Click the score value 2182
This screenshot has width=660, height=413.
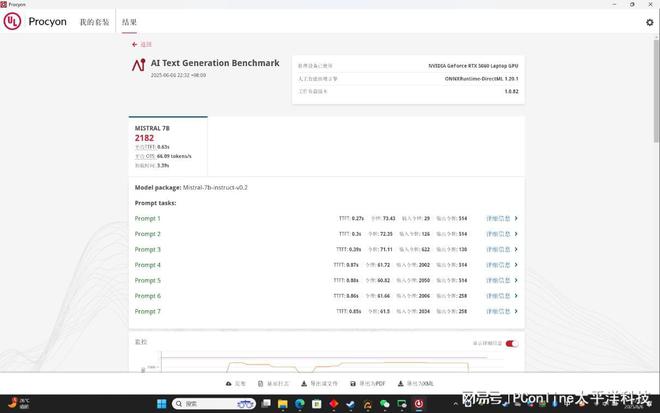click(x=144, y=138)
